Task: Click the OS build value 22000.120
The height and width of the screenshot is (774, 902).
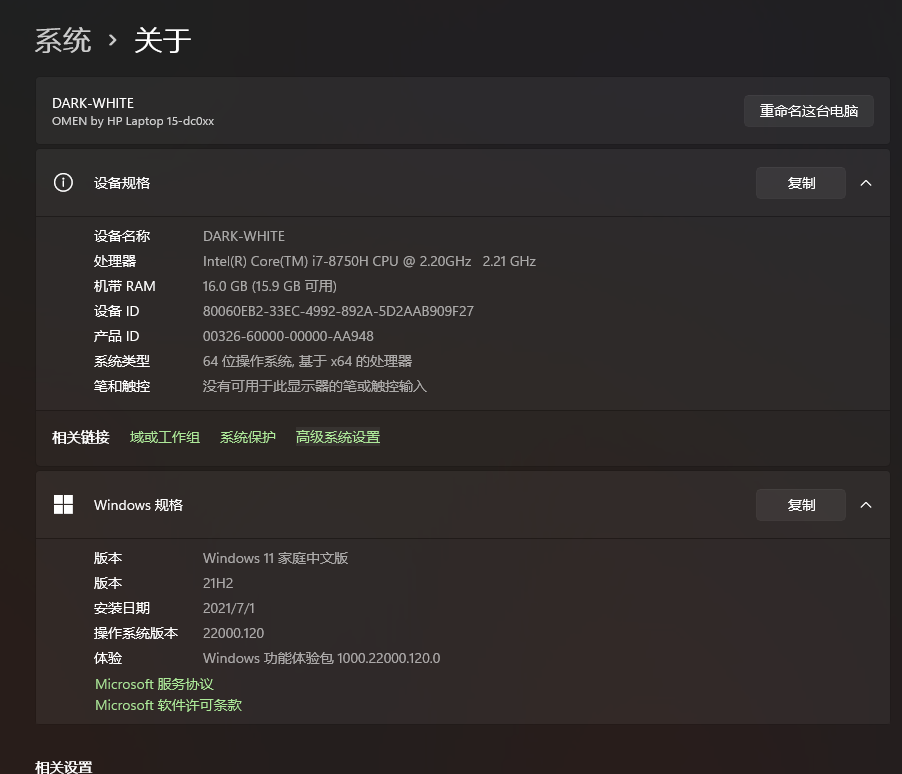Action: click(234, 633)
